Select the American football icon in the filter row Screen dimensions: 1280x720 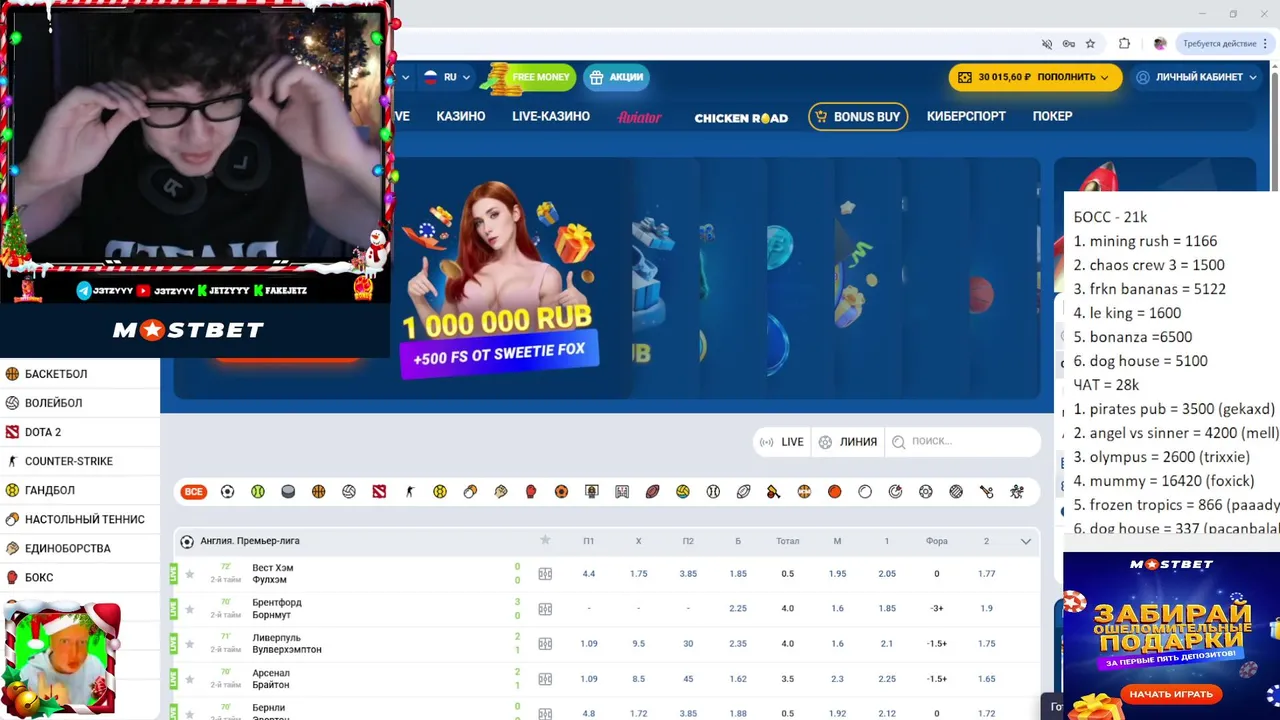coord(652,491)
